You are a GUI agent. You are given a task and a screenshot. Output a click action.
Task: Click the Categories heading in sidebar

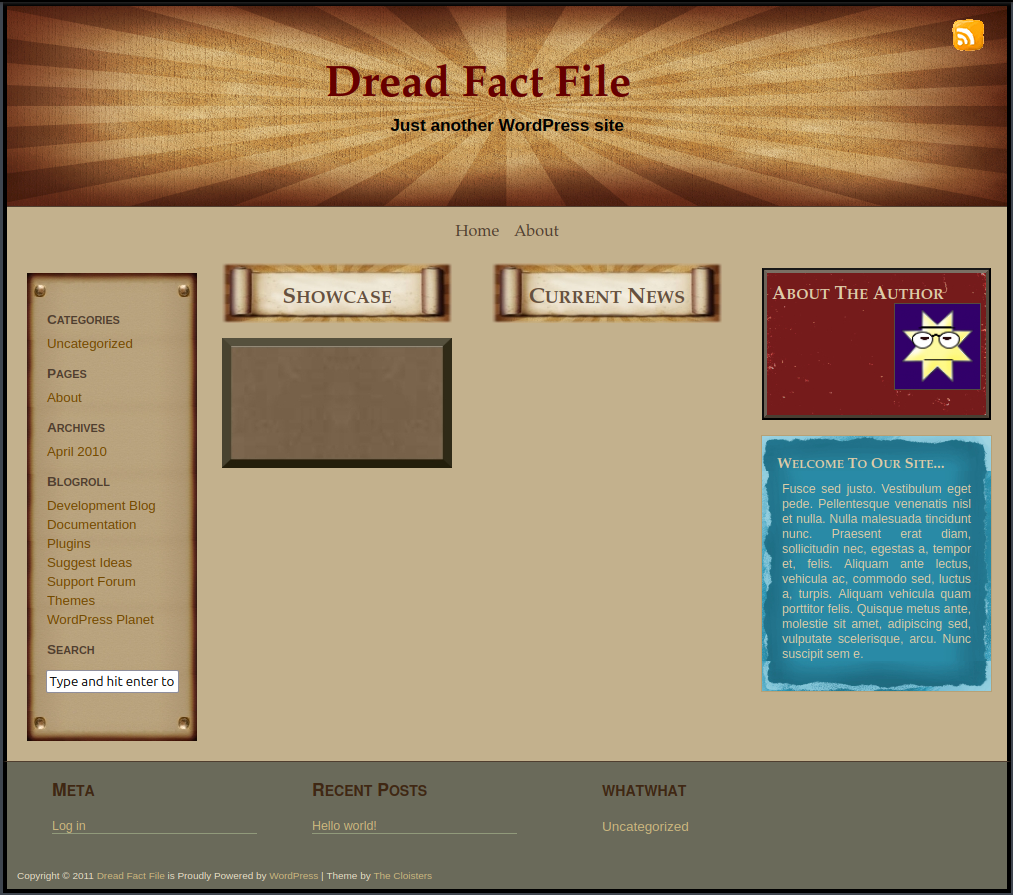coord(83,320)
